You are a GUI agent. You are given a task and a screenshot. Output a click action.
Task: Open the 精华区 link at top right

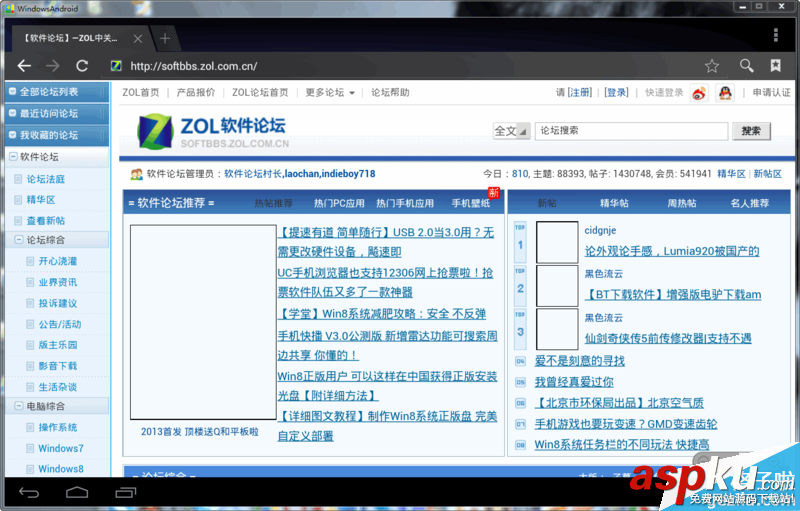point(731,174)
